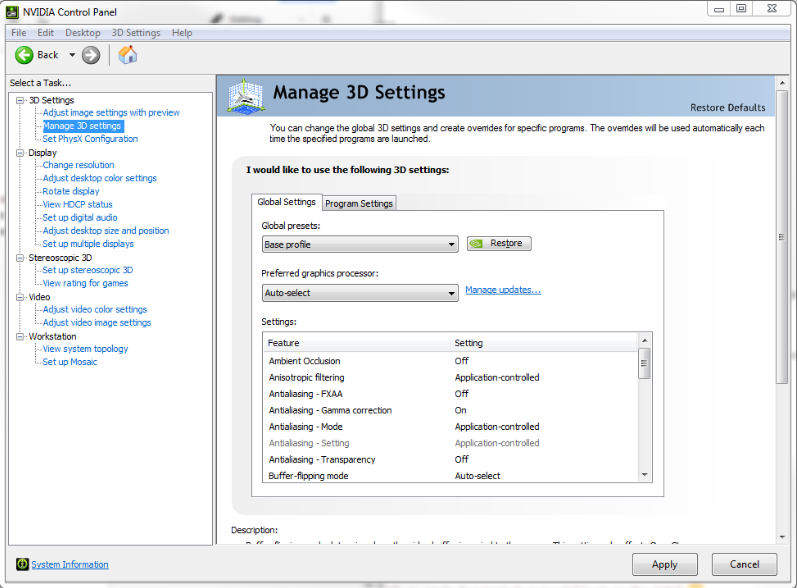Open Set PhysX Configuration
Image resolution: width=797 pixels, height=588 pixels.
click(x=90, y=139)
